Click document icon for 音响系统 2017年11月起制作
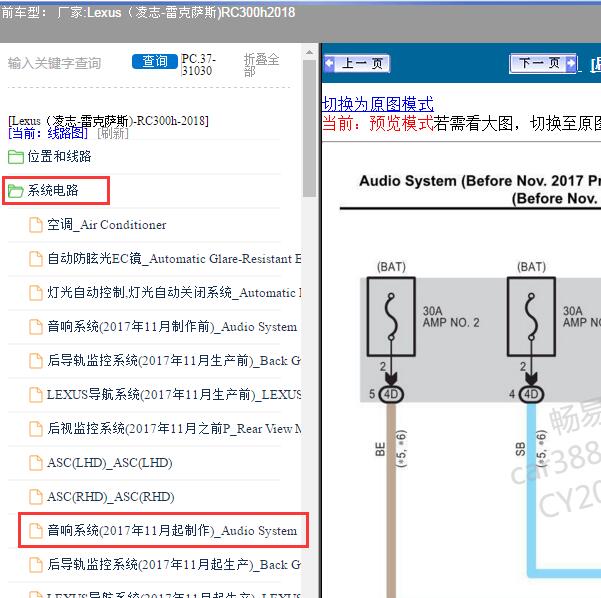Image resolution: width=601 pixels, height=598 pixels. [x=36, y=531]
